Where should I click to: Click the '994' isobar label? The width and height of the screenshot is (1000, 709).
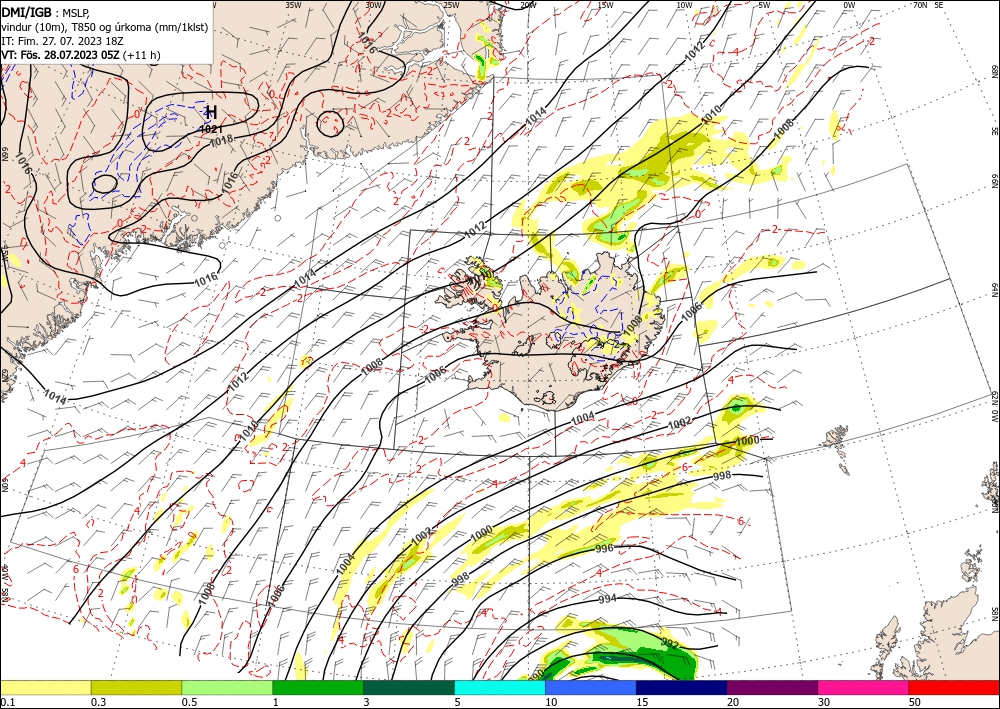pos(607,599)
